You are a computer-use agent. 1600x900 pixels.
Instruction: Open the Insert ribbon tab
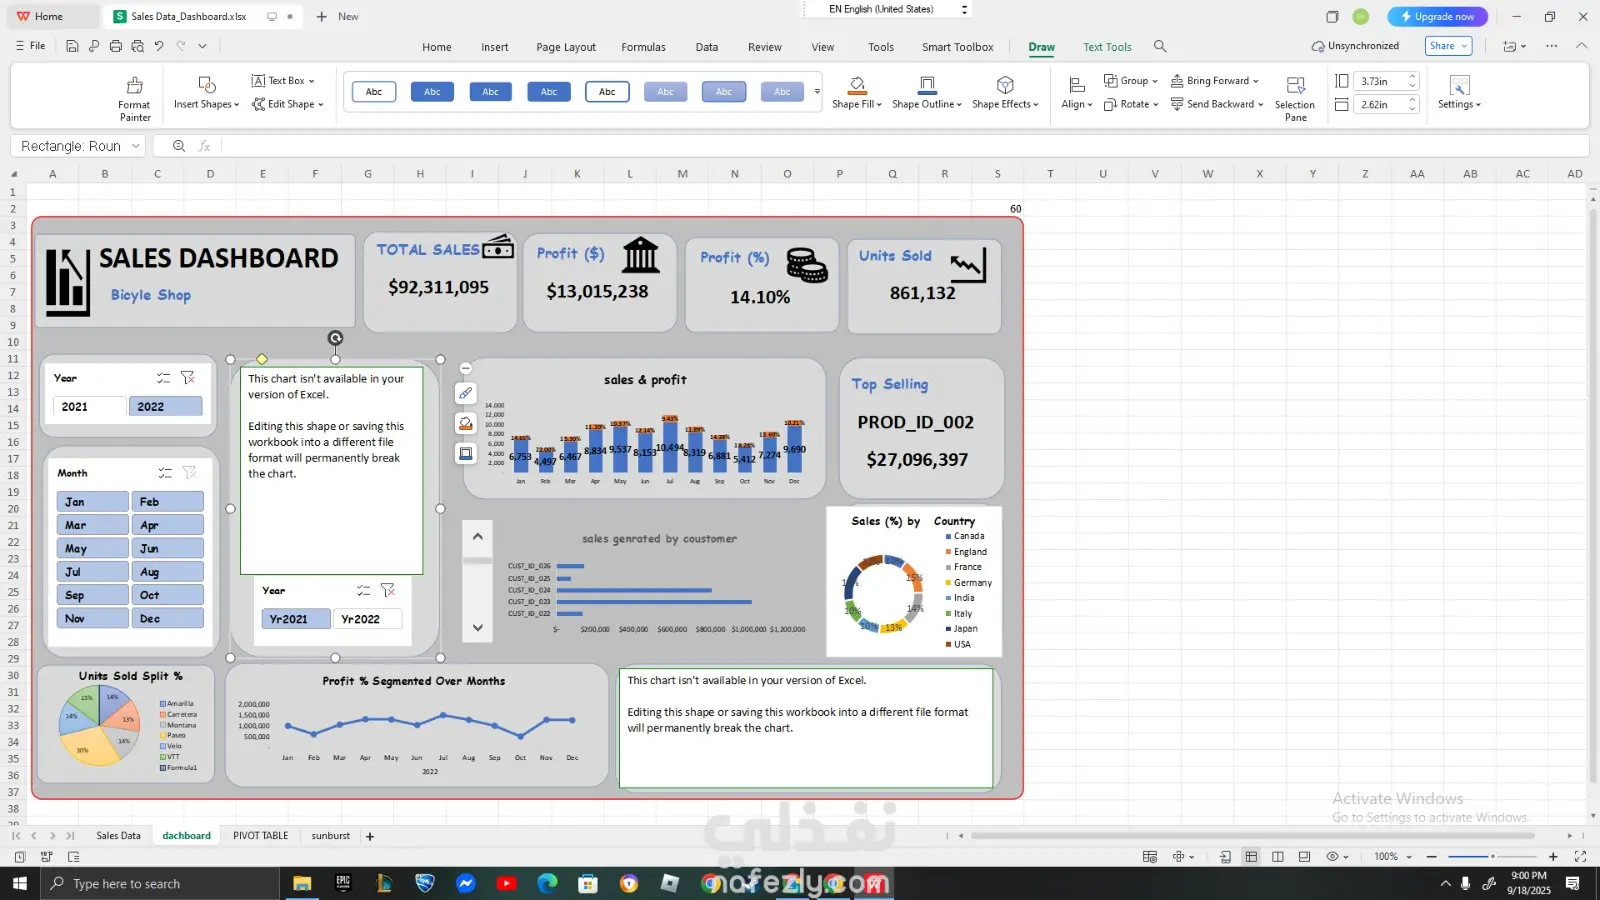coord(494,47)
